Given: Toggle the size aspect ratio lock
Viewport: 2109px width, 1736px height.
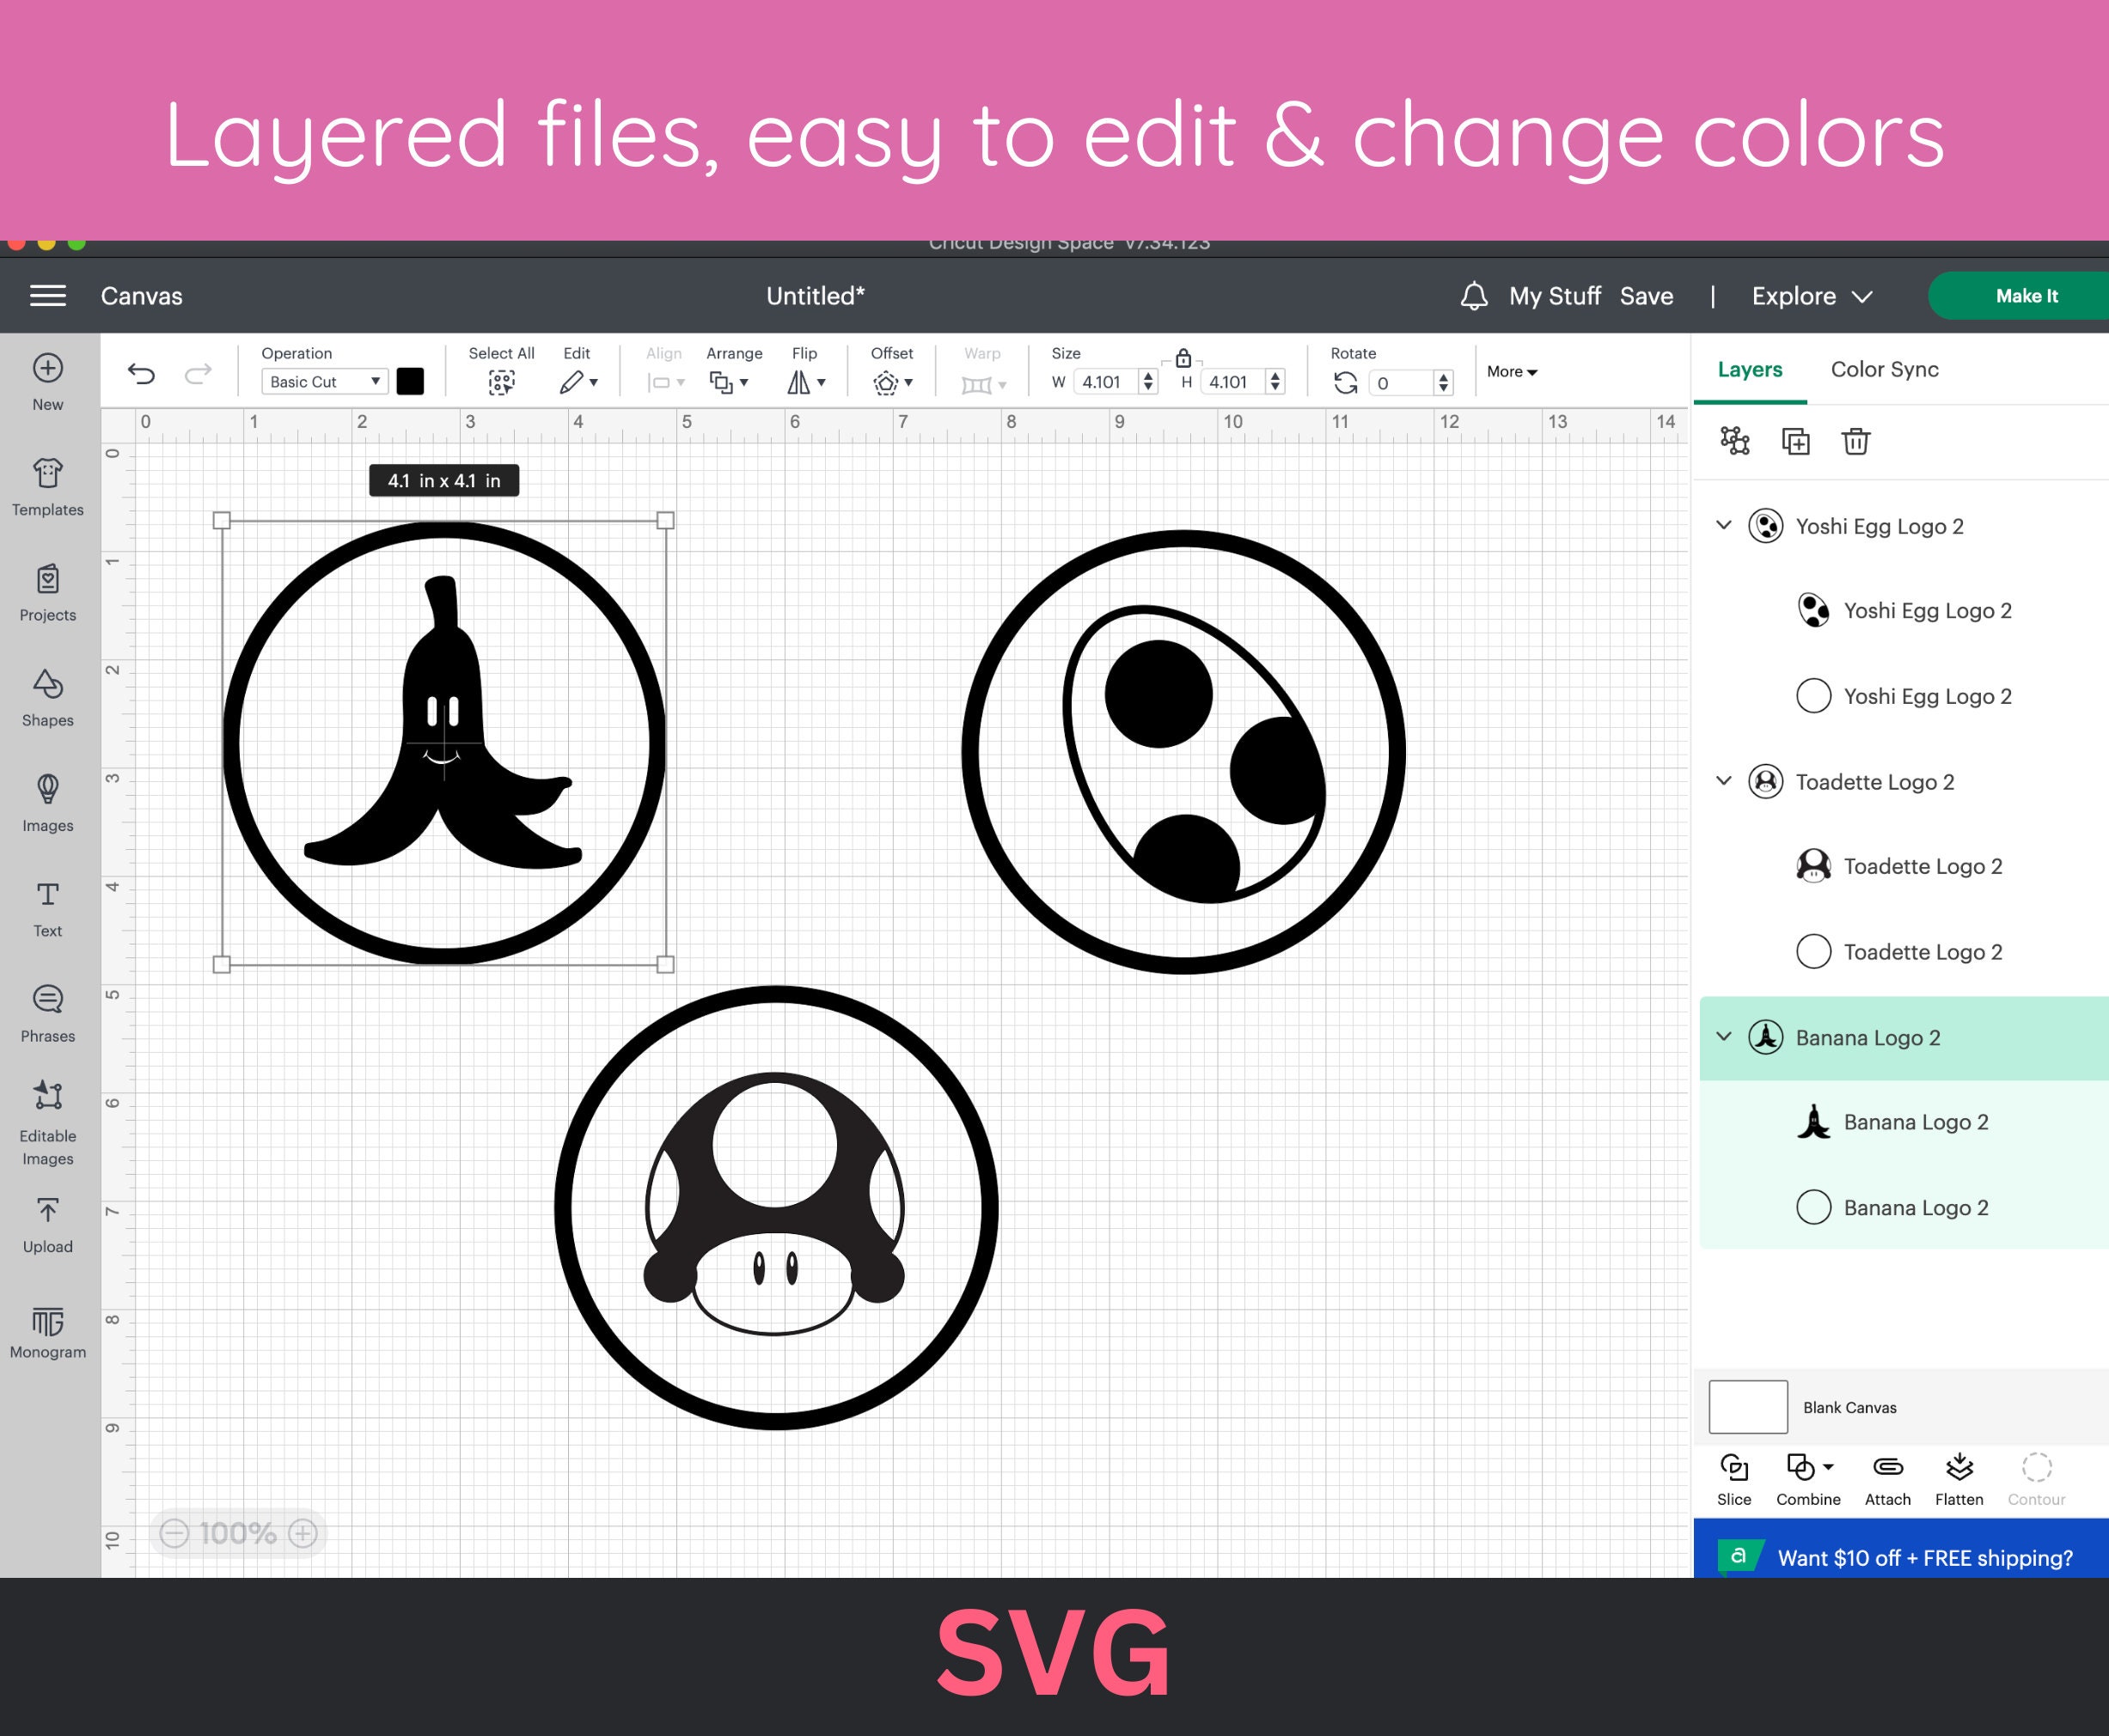Looking at the screenshot, I should (1183, 358).
